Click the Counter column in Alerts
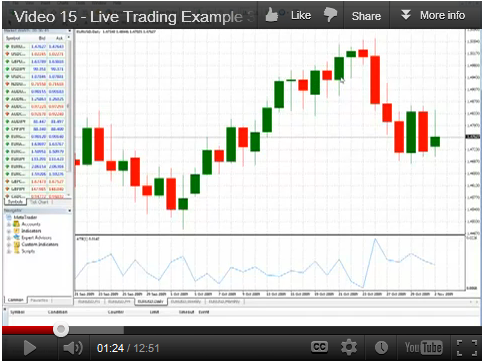Screen dimensions: 484x363 coord(116,312)
